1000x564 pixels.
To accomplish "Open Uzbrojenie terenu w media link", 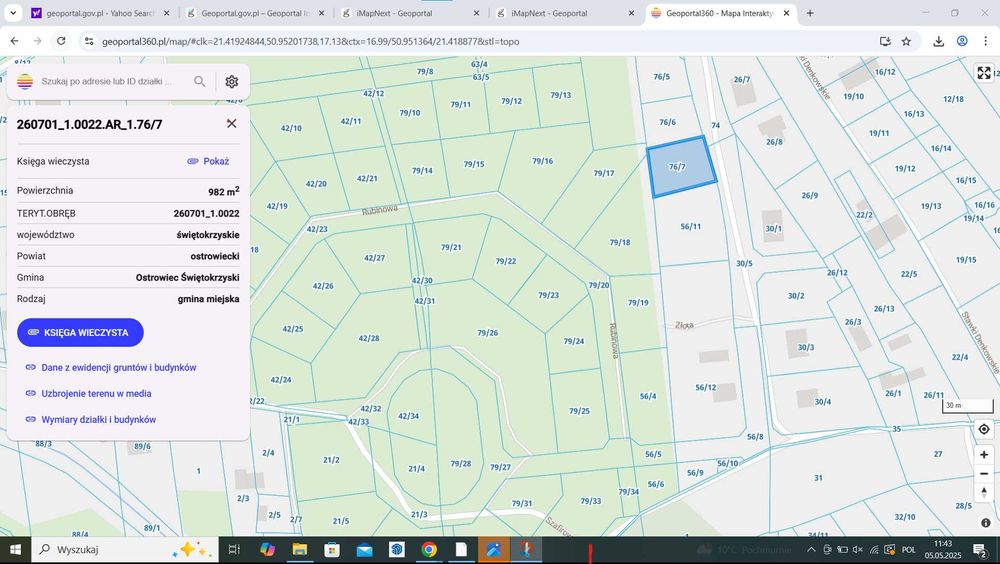I will coord(89,394).
